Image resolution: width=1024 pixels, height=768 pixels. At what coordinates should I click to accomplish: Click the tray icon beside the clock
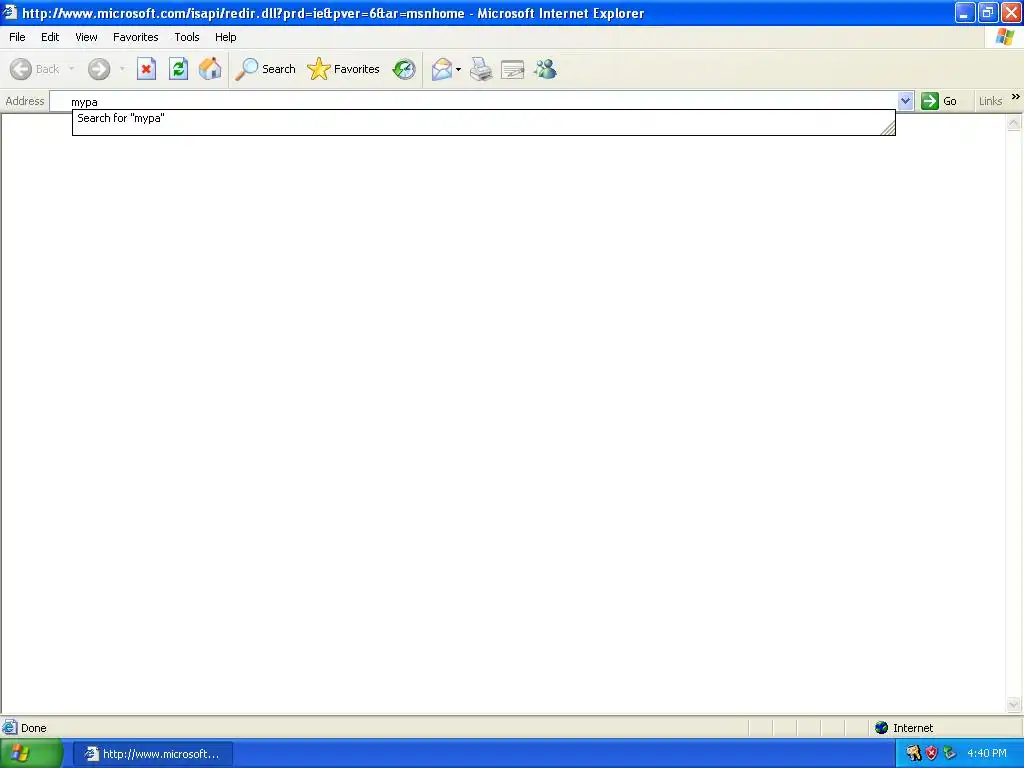pyautogui.click(x=950, y=754)
